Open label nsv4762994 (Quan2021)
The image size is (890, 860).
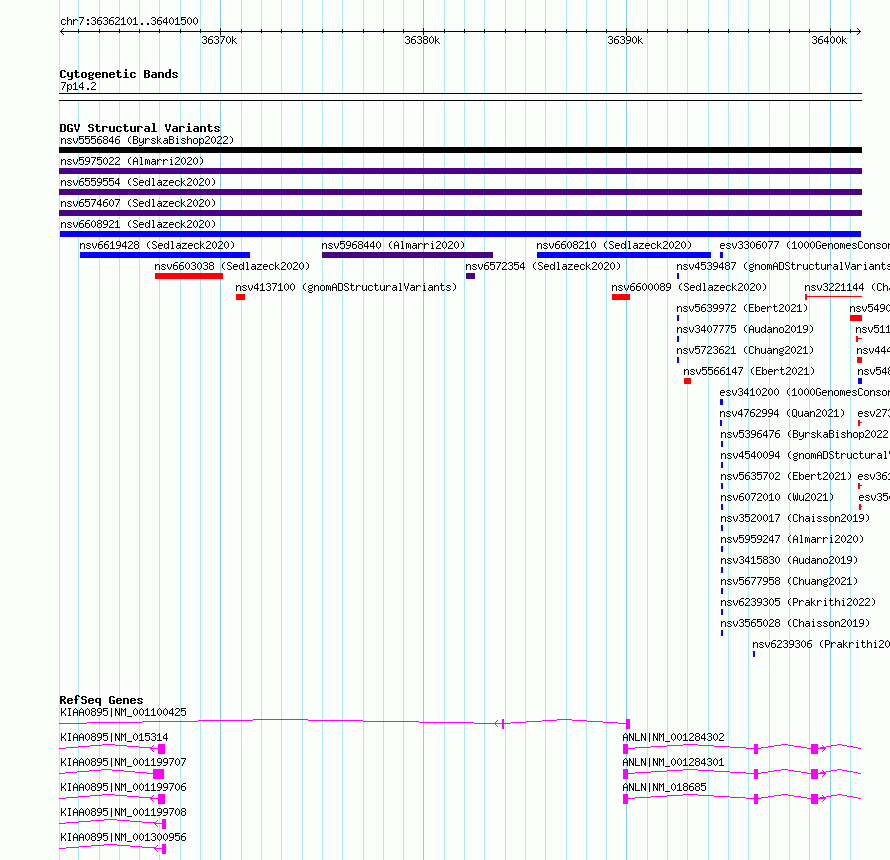click(782, 413)
